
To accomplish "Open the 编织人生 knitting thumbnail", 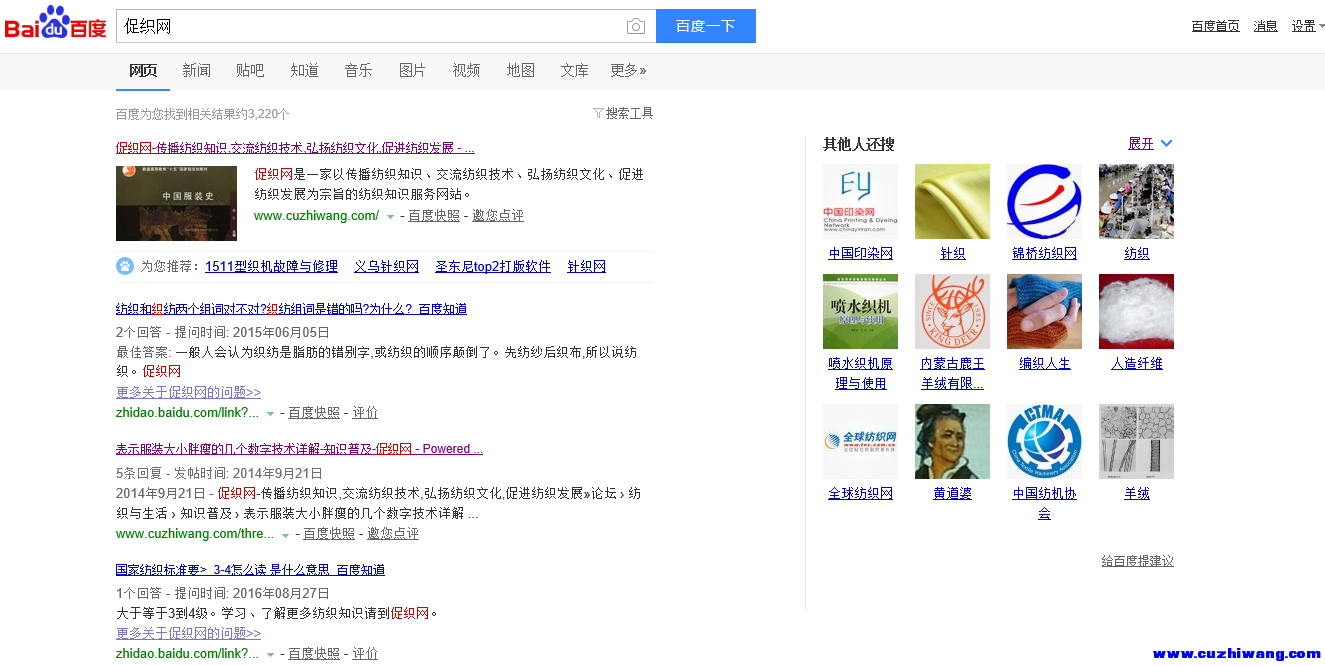I will [1044, 311].
